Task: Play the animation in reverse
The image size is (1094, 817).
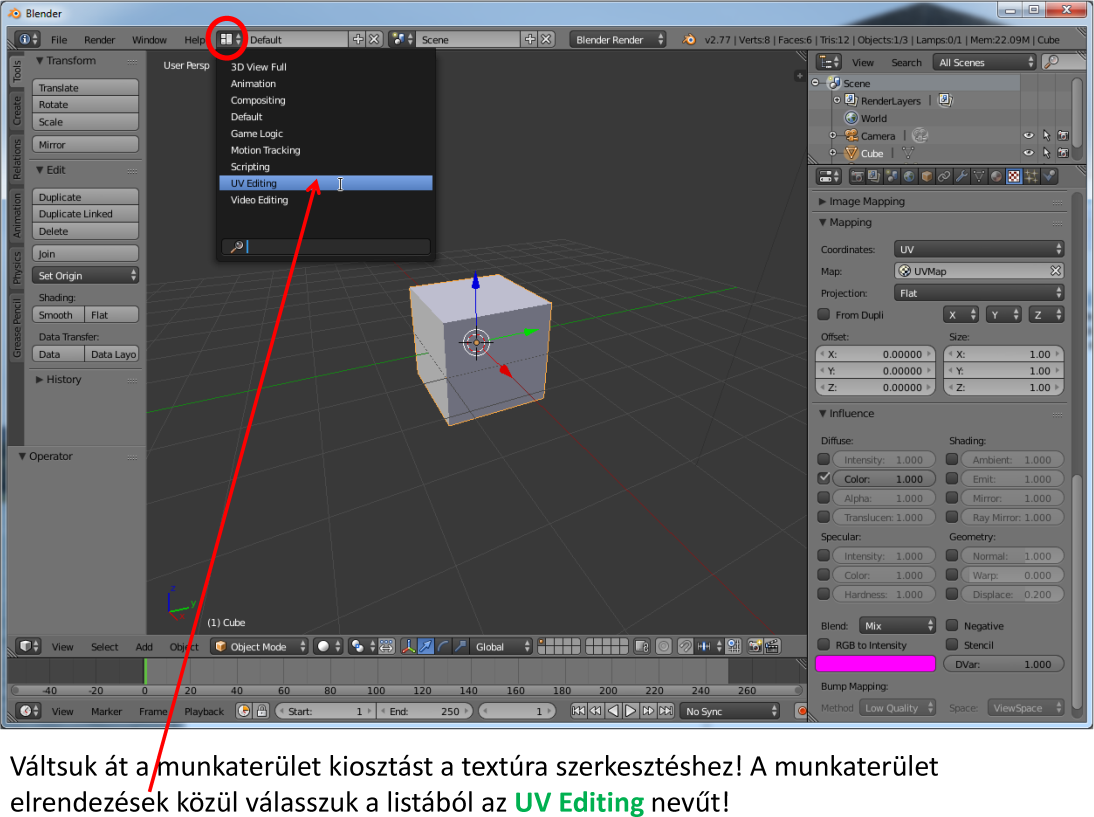Action: coord(613,711)
